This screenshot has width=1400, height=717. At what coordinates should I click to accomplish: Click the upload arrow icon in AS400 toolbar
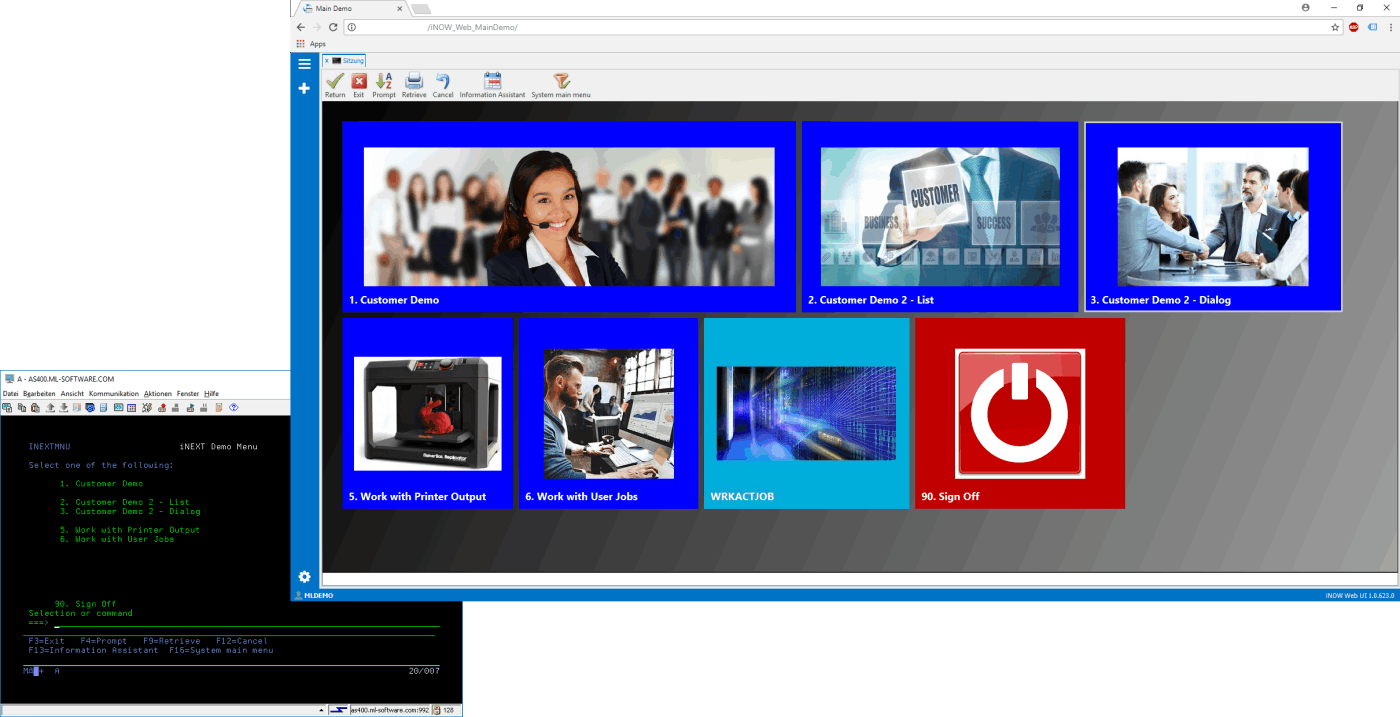click(x=50, y=407)
